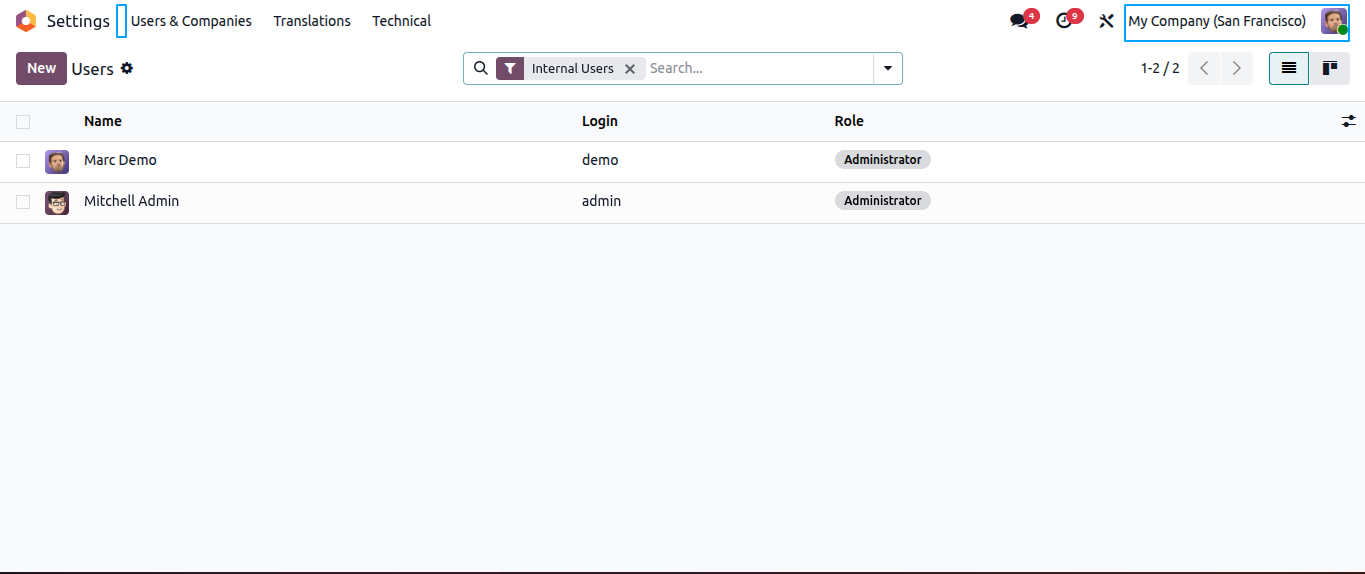Select the Marc Demo row checkbox
Image resolution: width=1365 pixels, height=574 pixels.
(23, 161)
